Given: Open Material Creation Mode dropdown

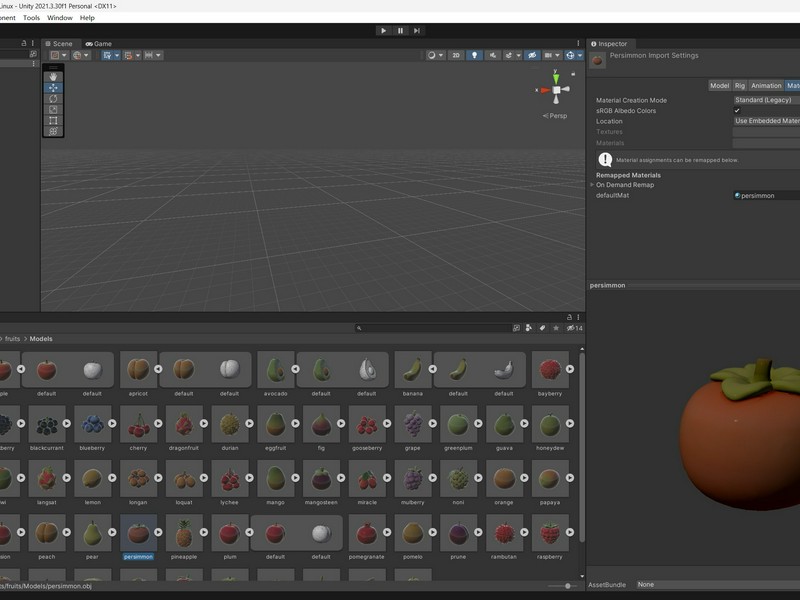Looking at the screenshot, I should (766, 100).
